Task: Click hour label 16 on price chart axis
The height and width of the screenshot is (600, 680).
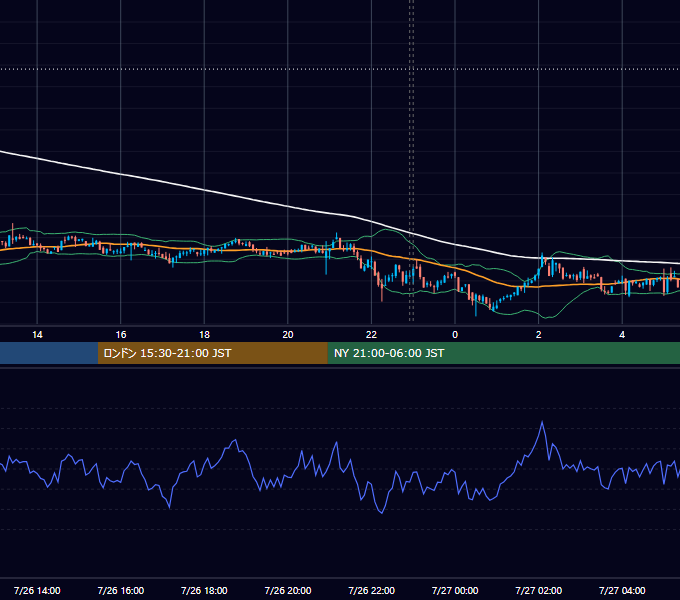Action: click(121, 335)
